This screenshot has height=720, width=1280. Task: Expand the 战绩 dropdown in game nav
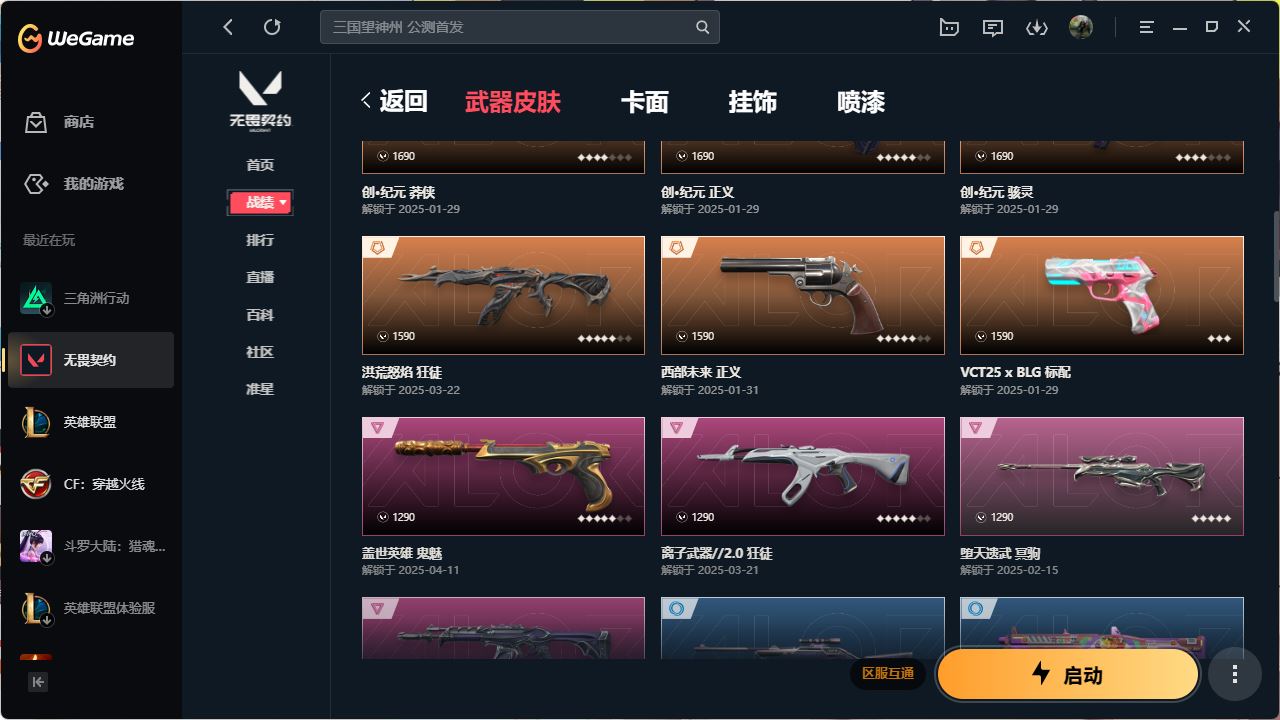click(260, 202)
